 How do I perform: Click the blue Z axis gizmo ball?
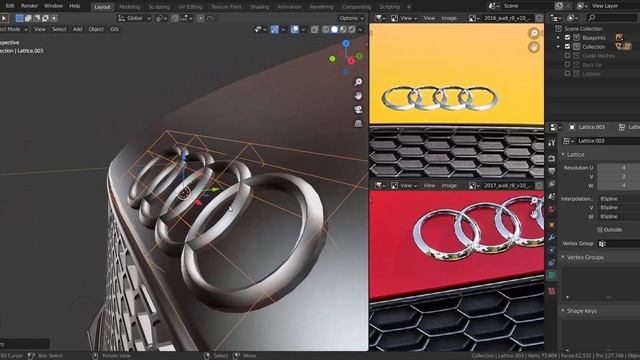click(346, 43)
